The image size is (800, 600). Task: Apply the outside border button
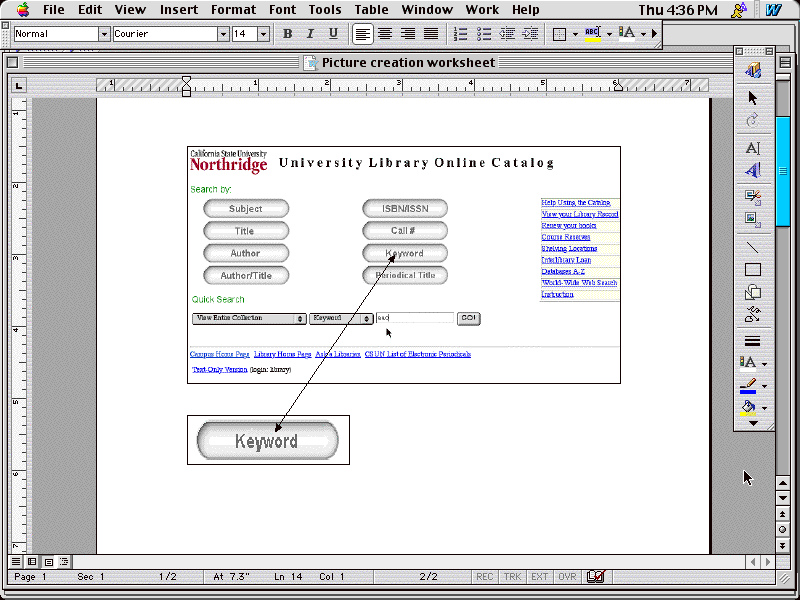[x=560, y=34]
